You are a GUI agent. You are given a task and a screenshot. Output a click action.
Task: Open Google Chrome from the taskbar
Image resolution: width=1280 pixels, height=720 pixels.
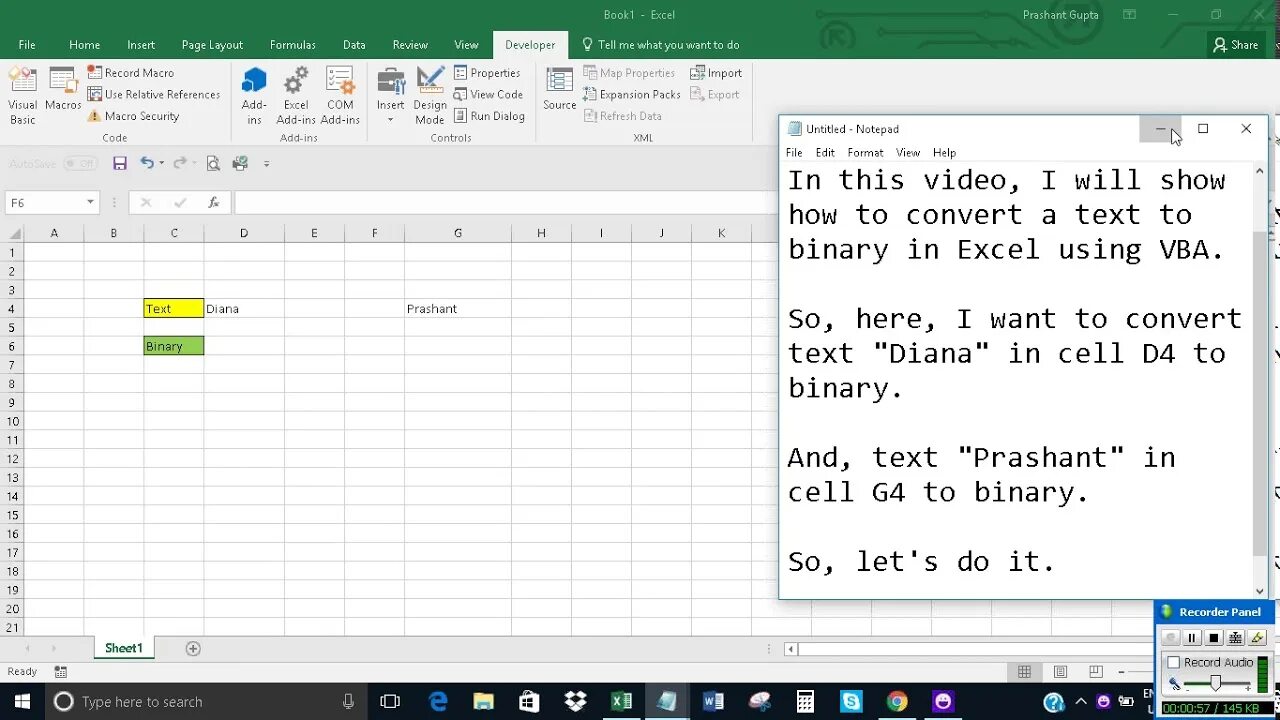pos(897,702)
